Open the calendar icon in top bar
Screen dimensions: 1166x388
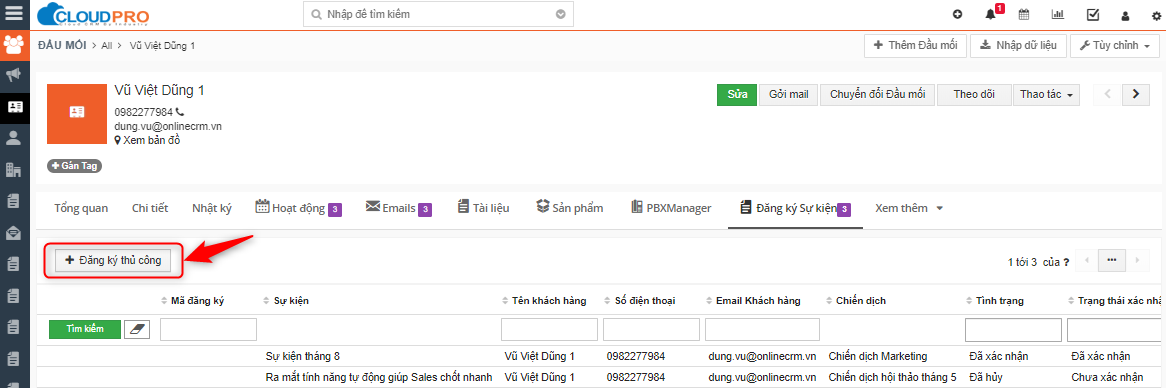(x=1024, y=14)
